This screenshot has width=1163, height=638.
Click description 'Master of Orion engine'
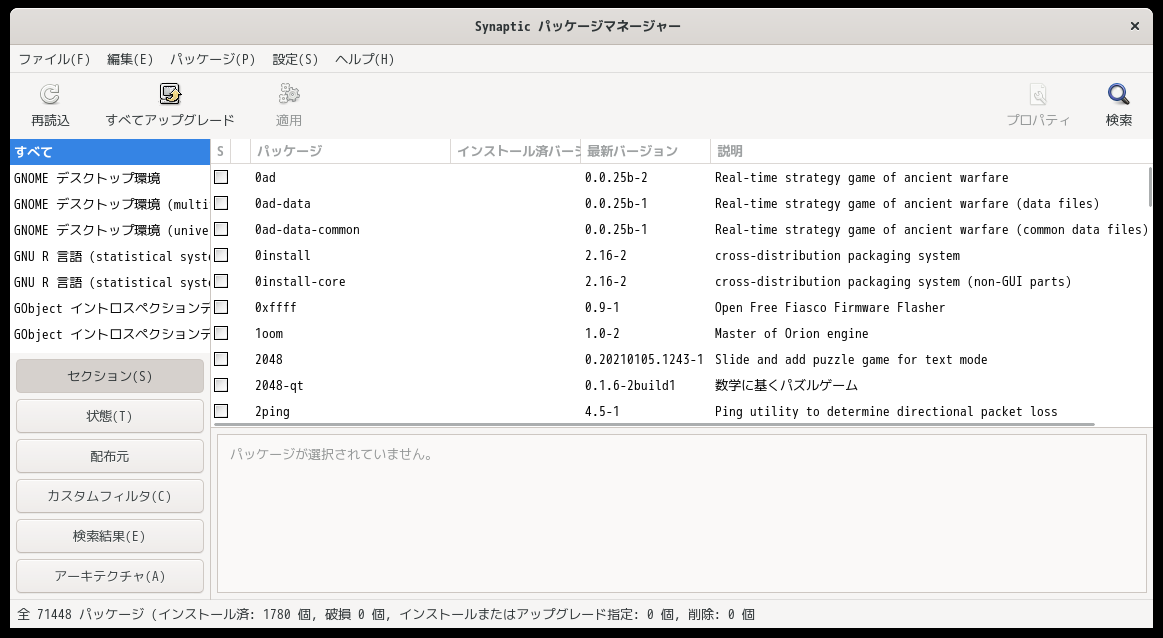pos(791,333)
